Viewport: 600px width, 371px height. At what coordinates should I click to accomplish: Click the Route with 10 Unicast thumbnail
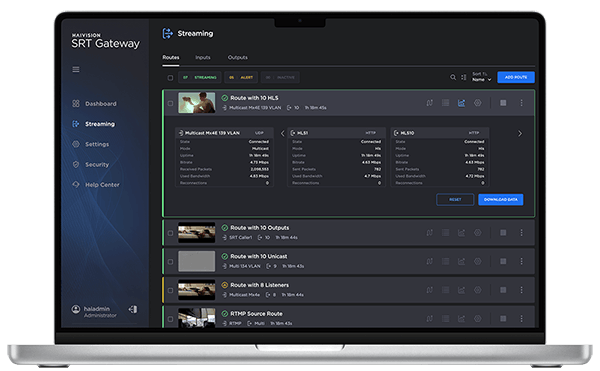click(x=197, y=261)
